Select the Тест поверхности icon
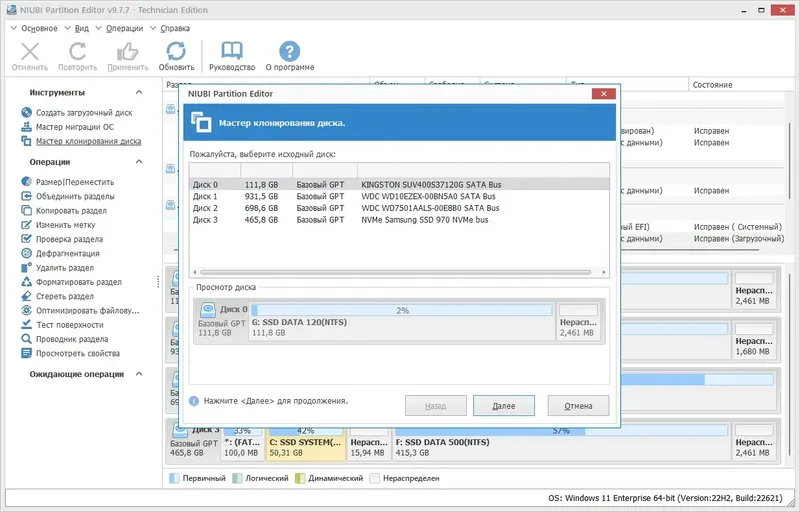 coord(27,324)
